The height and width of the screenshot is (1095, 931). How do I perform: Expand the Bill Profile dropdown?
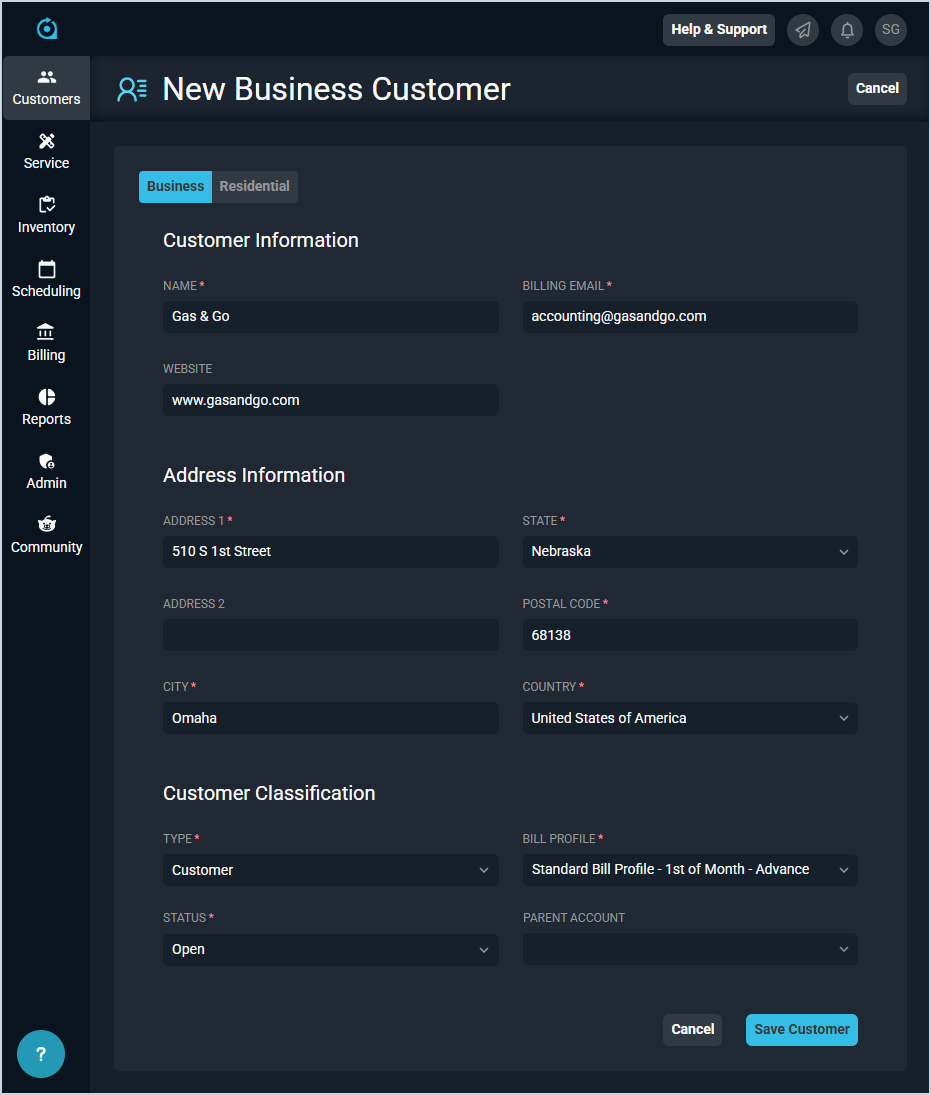[x=690, y=870]
